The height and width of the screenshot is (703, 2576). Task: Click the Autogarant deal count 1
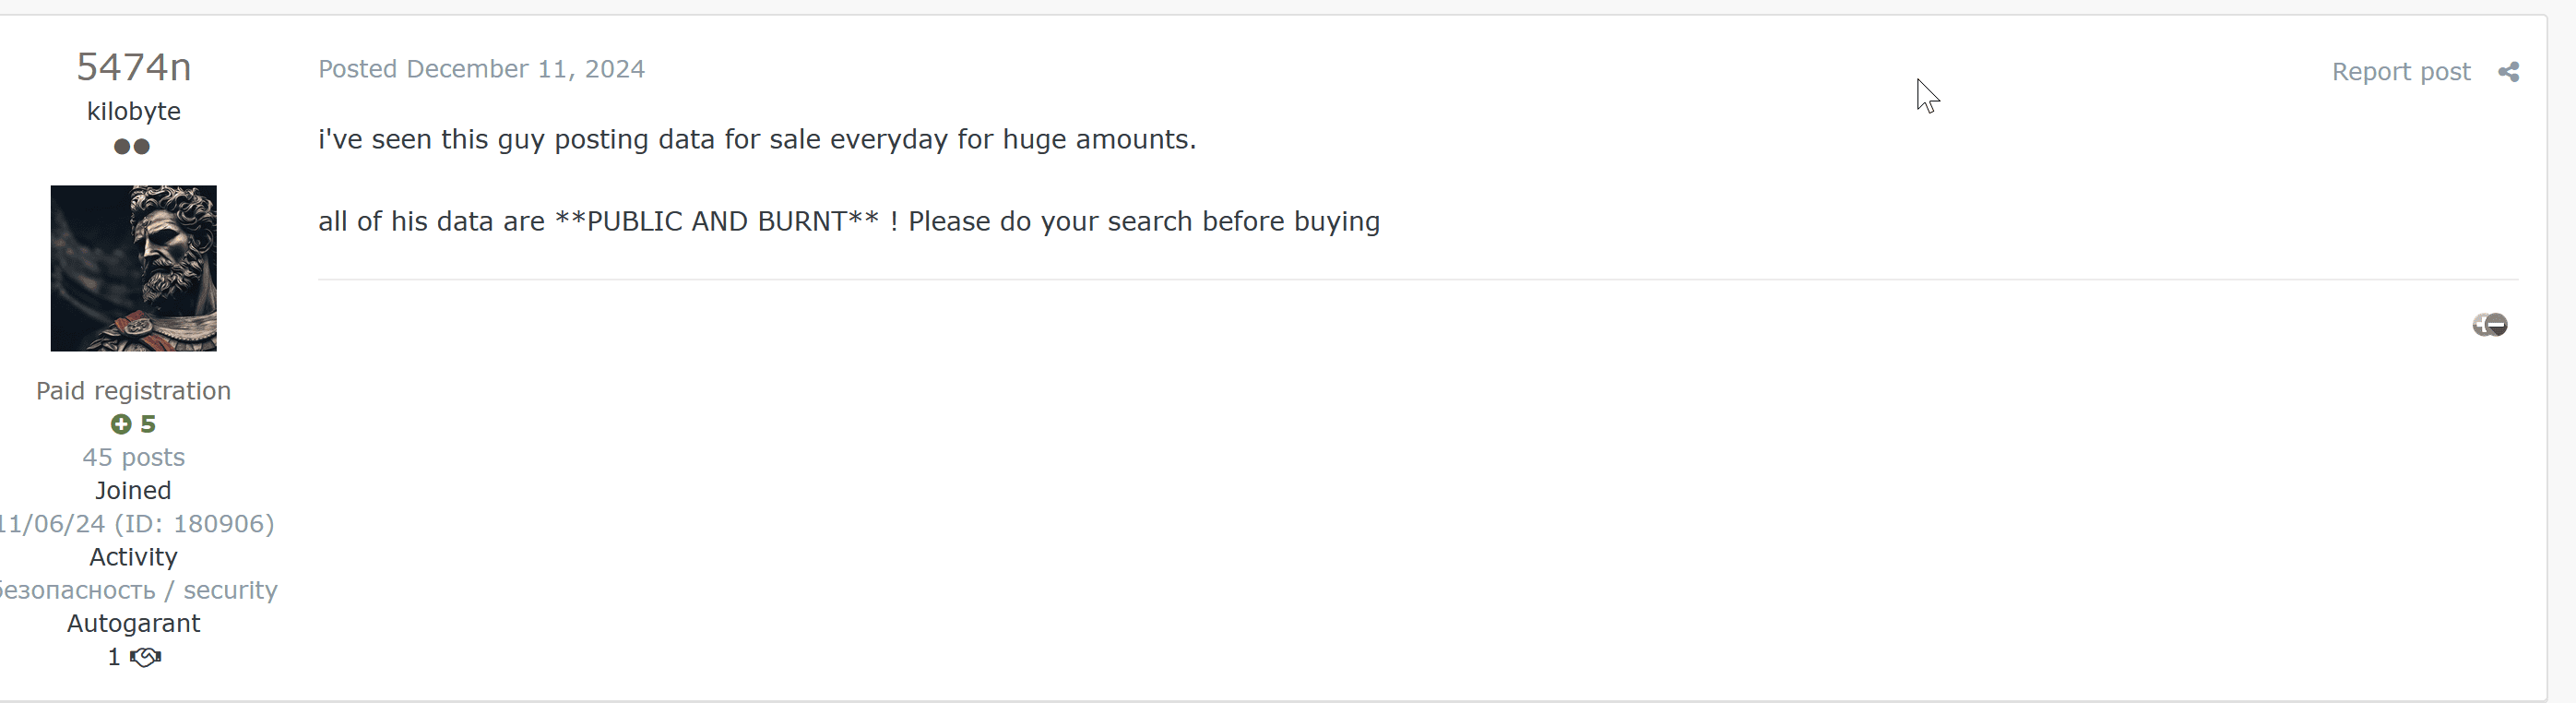tap(114, 657)
